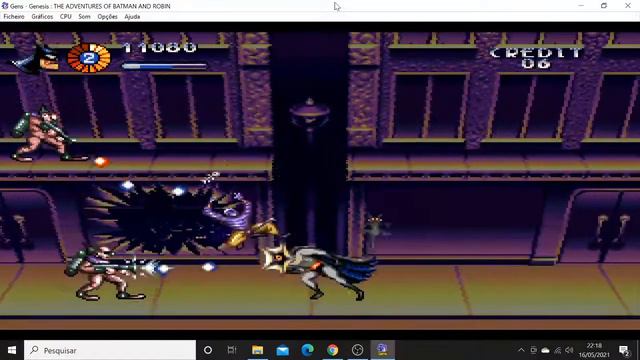Open the network status tray icon
Image resolution: width=640 pixels, height=360 pixels.
pyautogui.click(x=558, y=350)
